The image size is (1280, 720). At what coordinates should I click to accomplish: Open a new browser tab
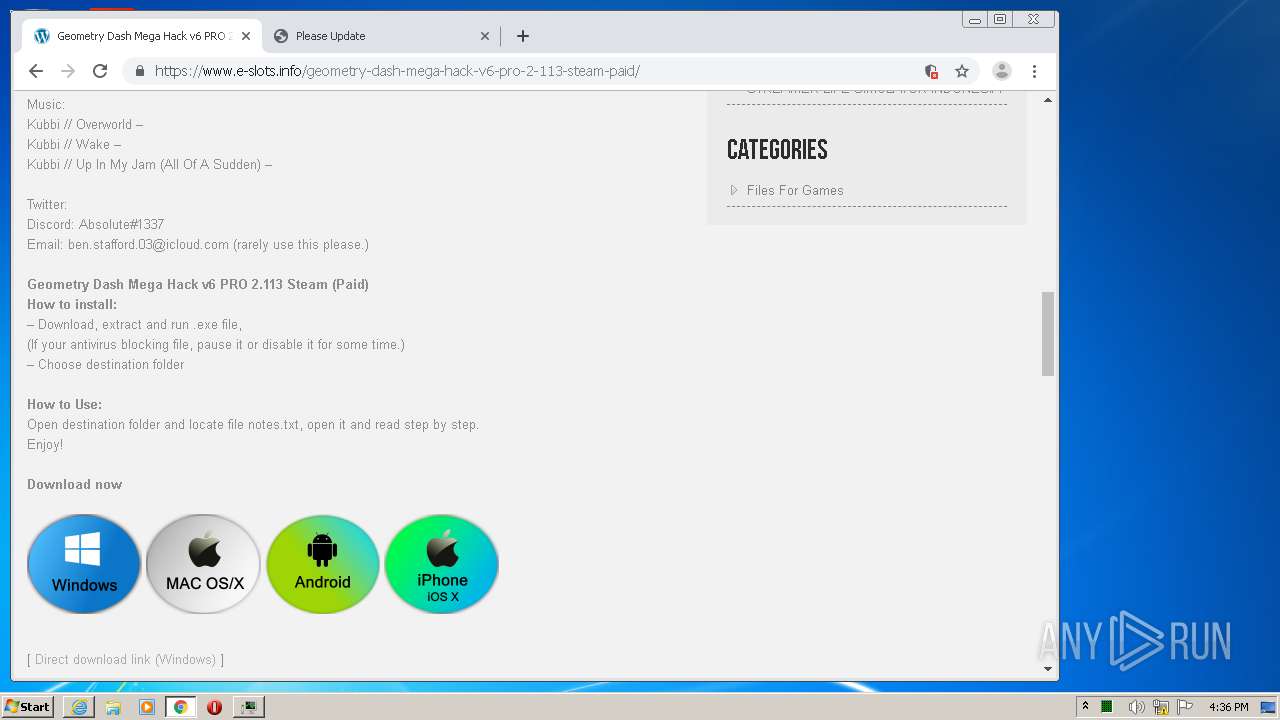point(523,36)
